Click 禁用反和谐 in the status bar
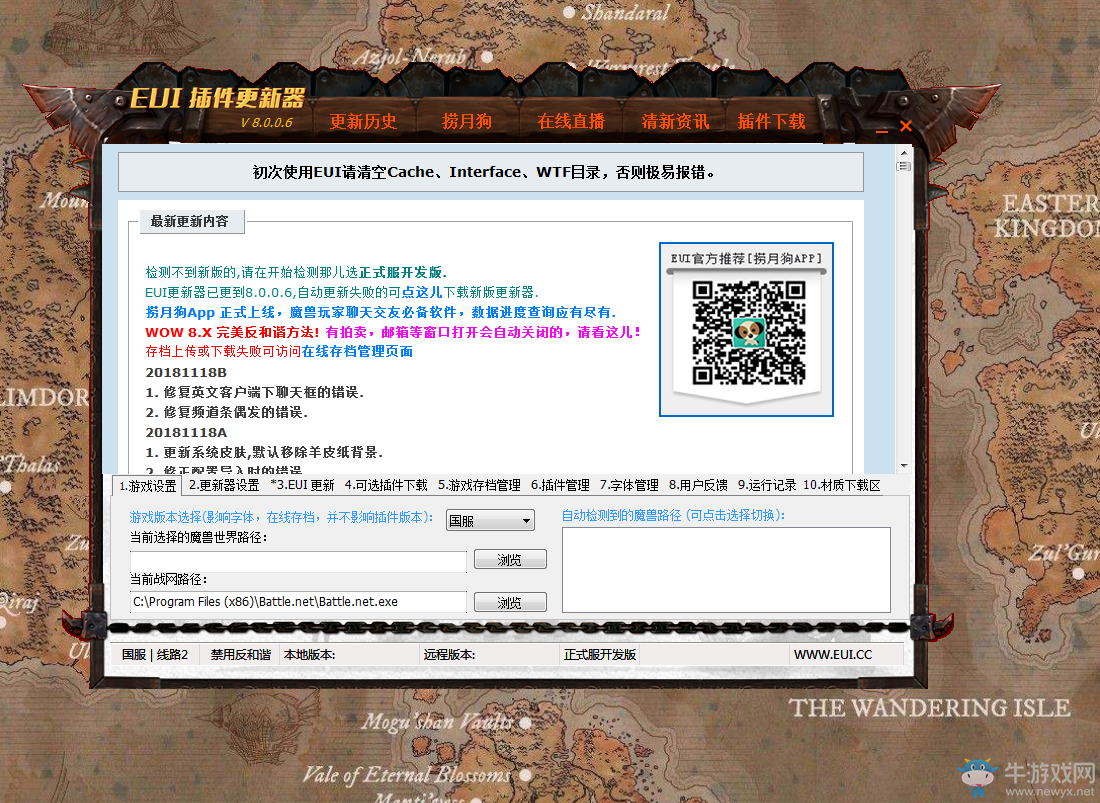Screen dimensions: 1100x803 (241, 654)
